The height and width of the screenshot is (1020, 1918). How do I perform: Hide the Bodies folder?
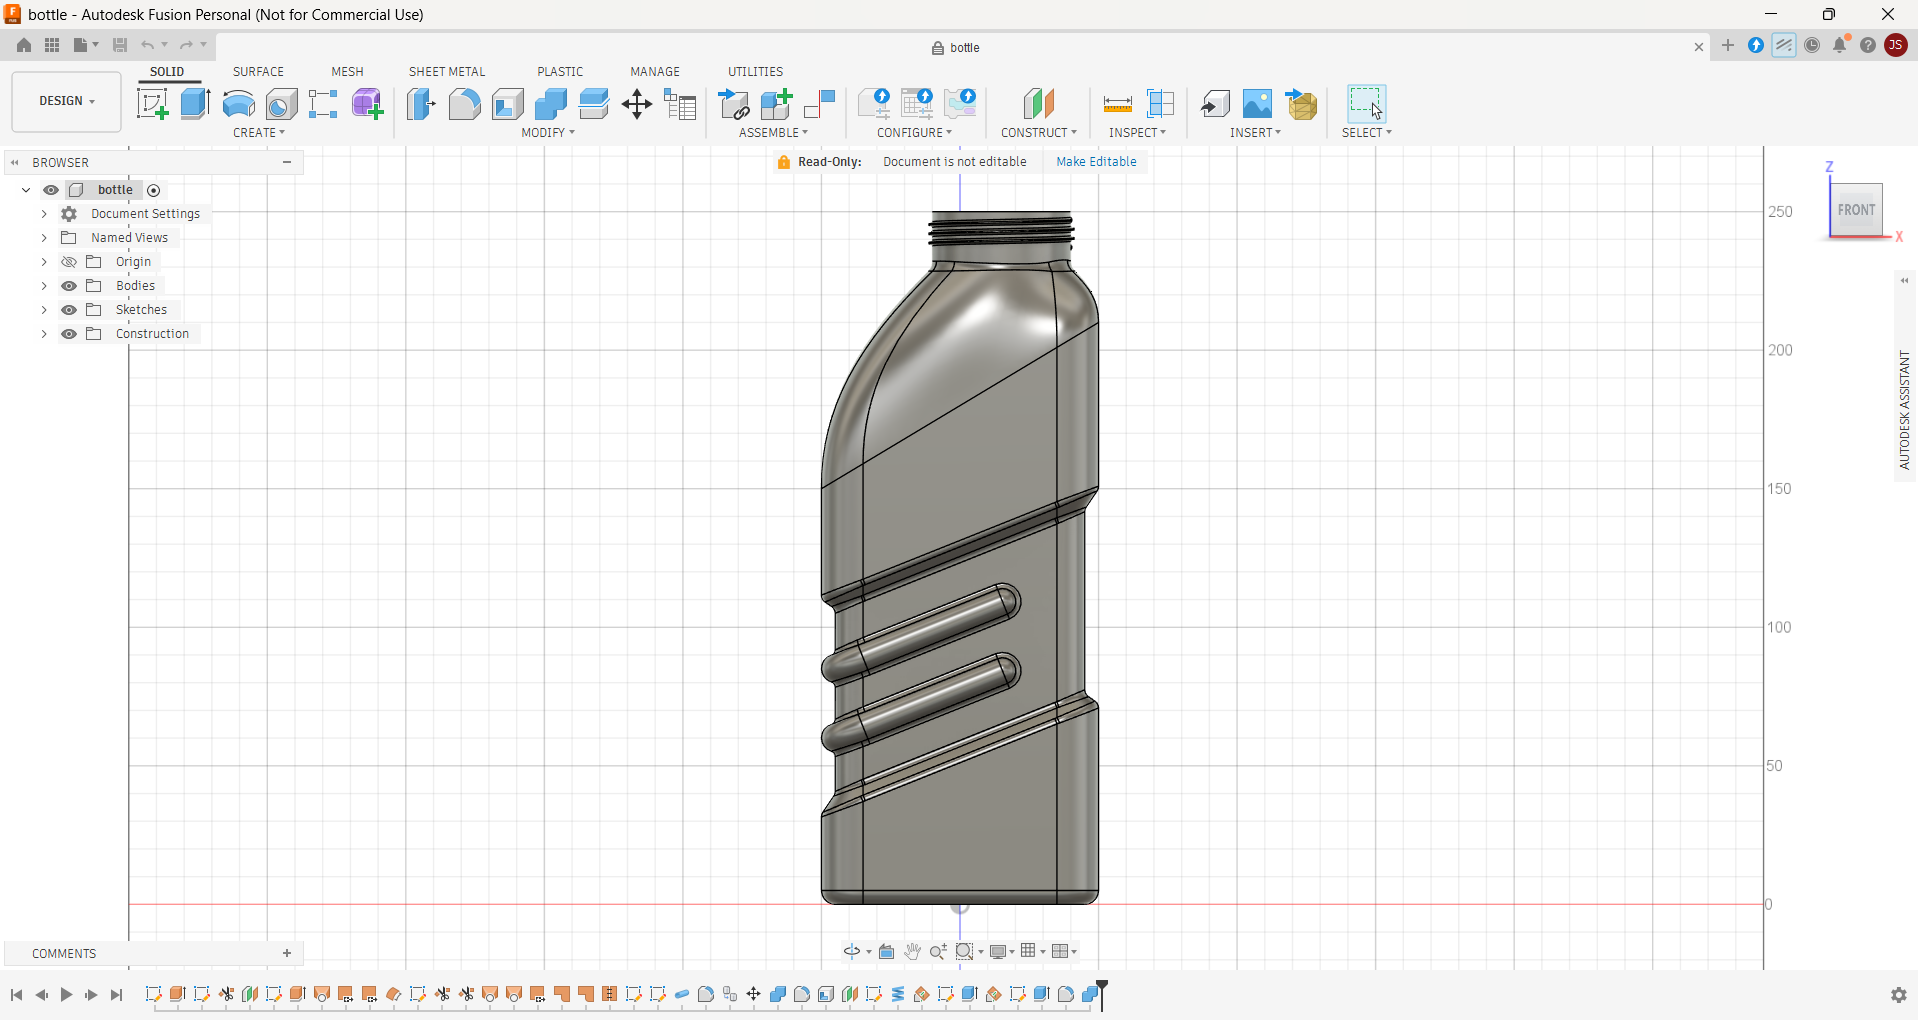69,286
